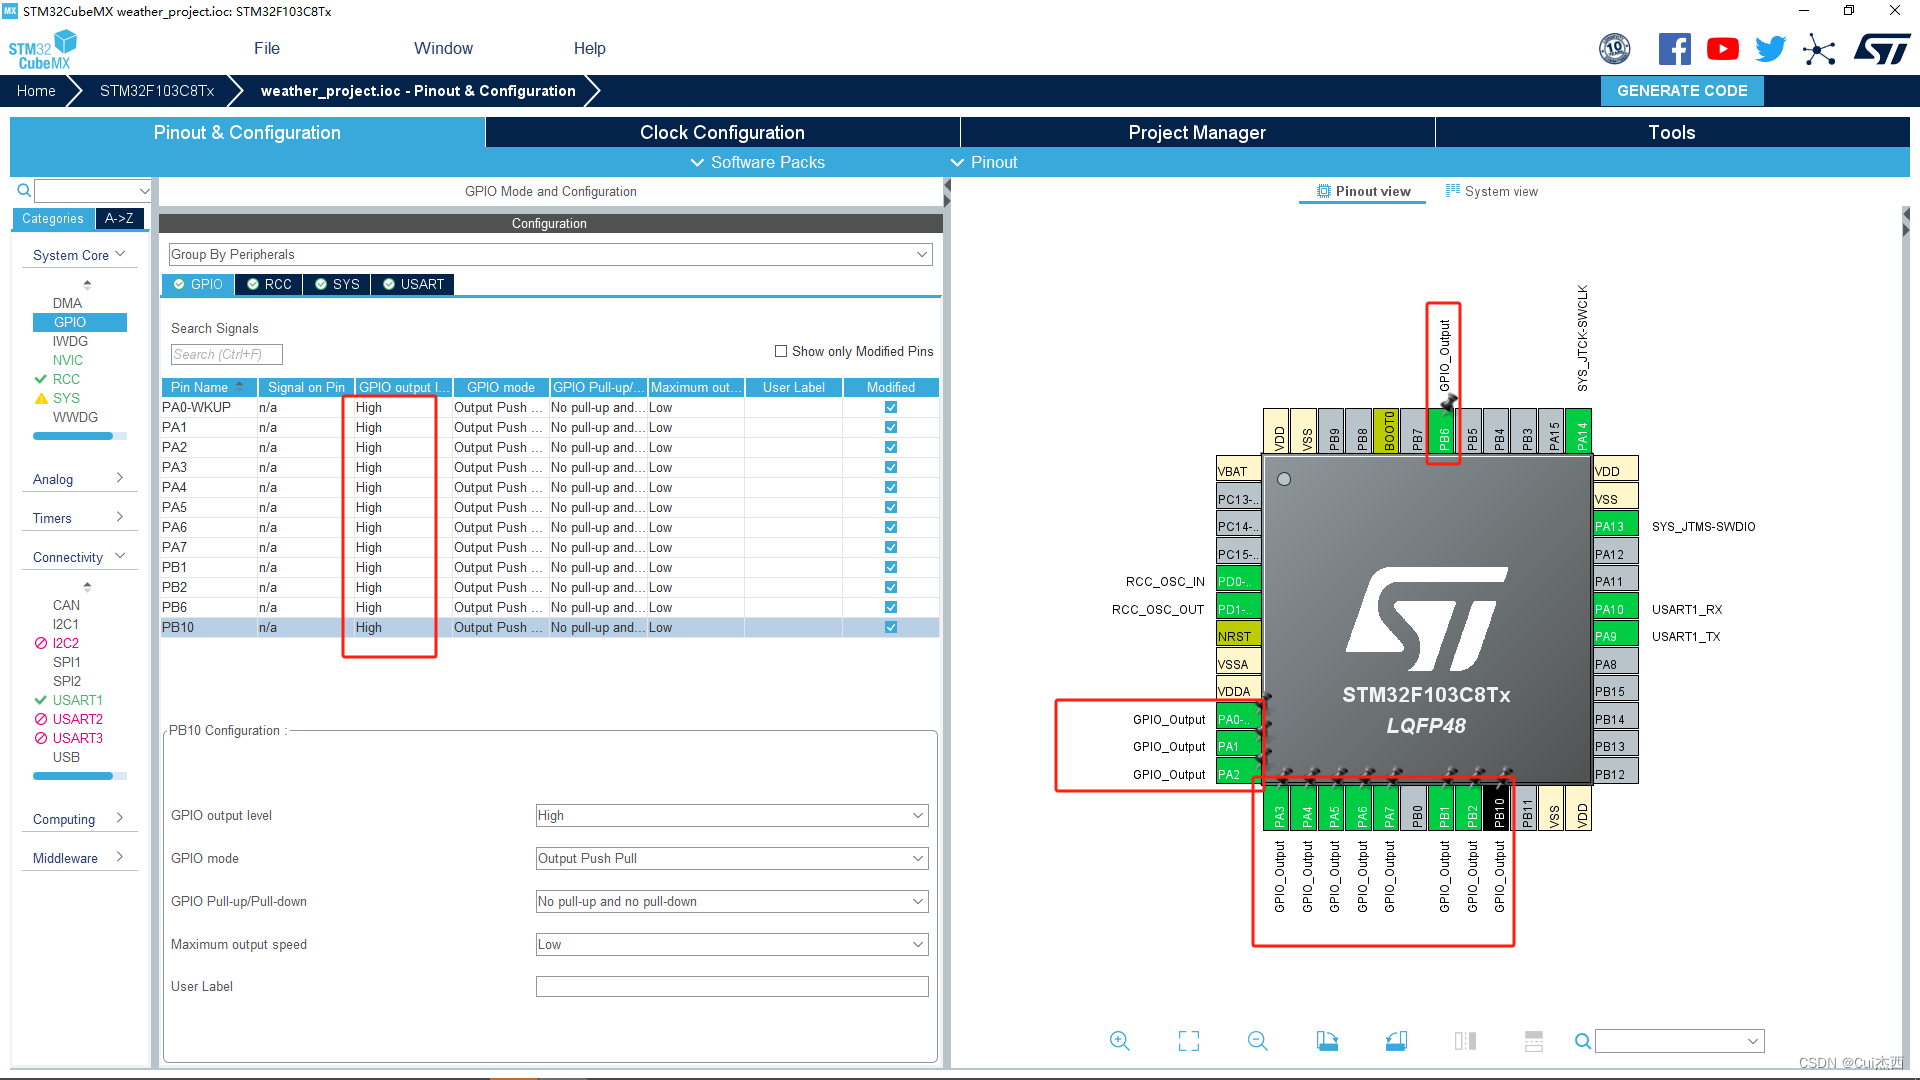Open the USART tab in configuration
1920x1080 pixels.
coord(413,284)
